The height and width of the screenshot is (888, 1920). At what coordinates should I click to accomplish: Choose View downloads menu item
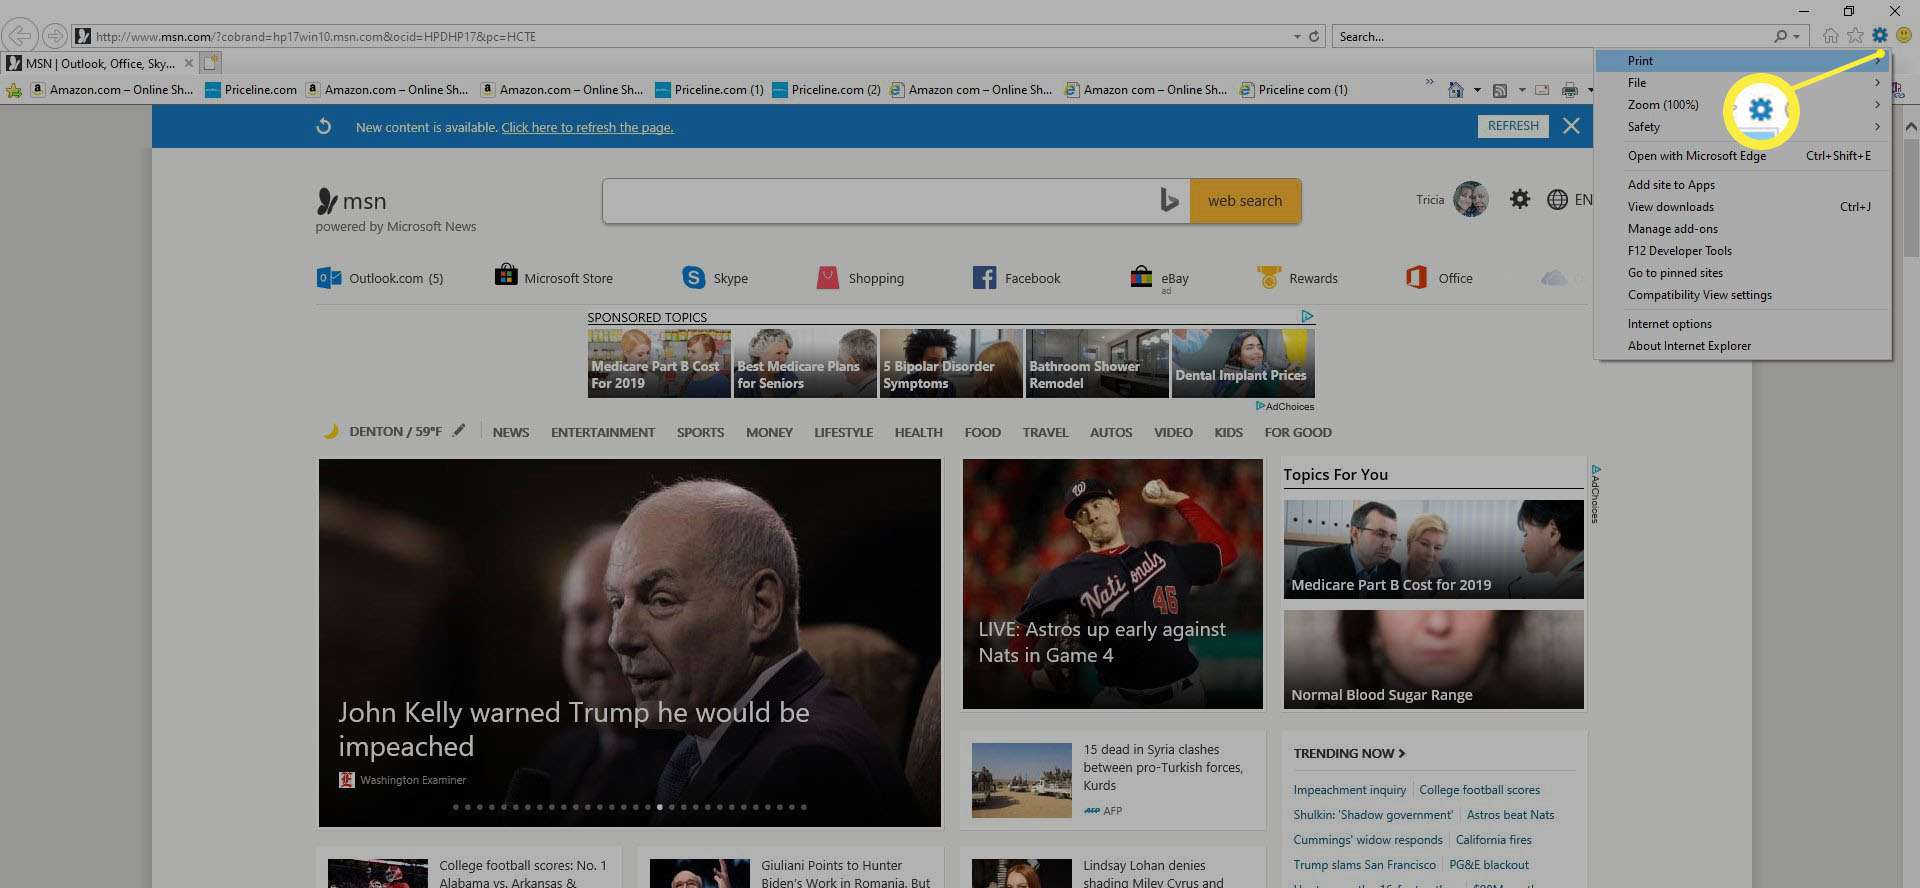click(1743, 206)
